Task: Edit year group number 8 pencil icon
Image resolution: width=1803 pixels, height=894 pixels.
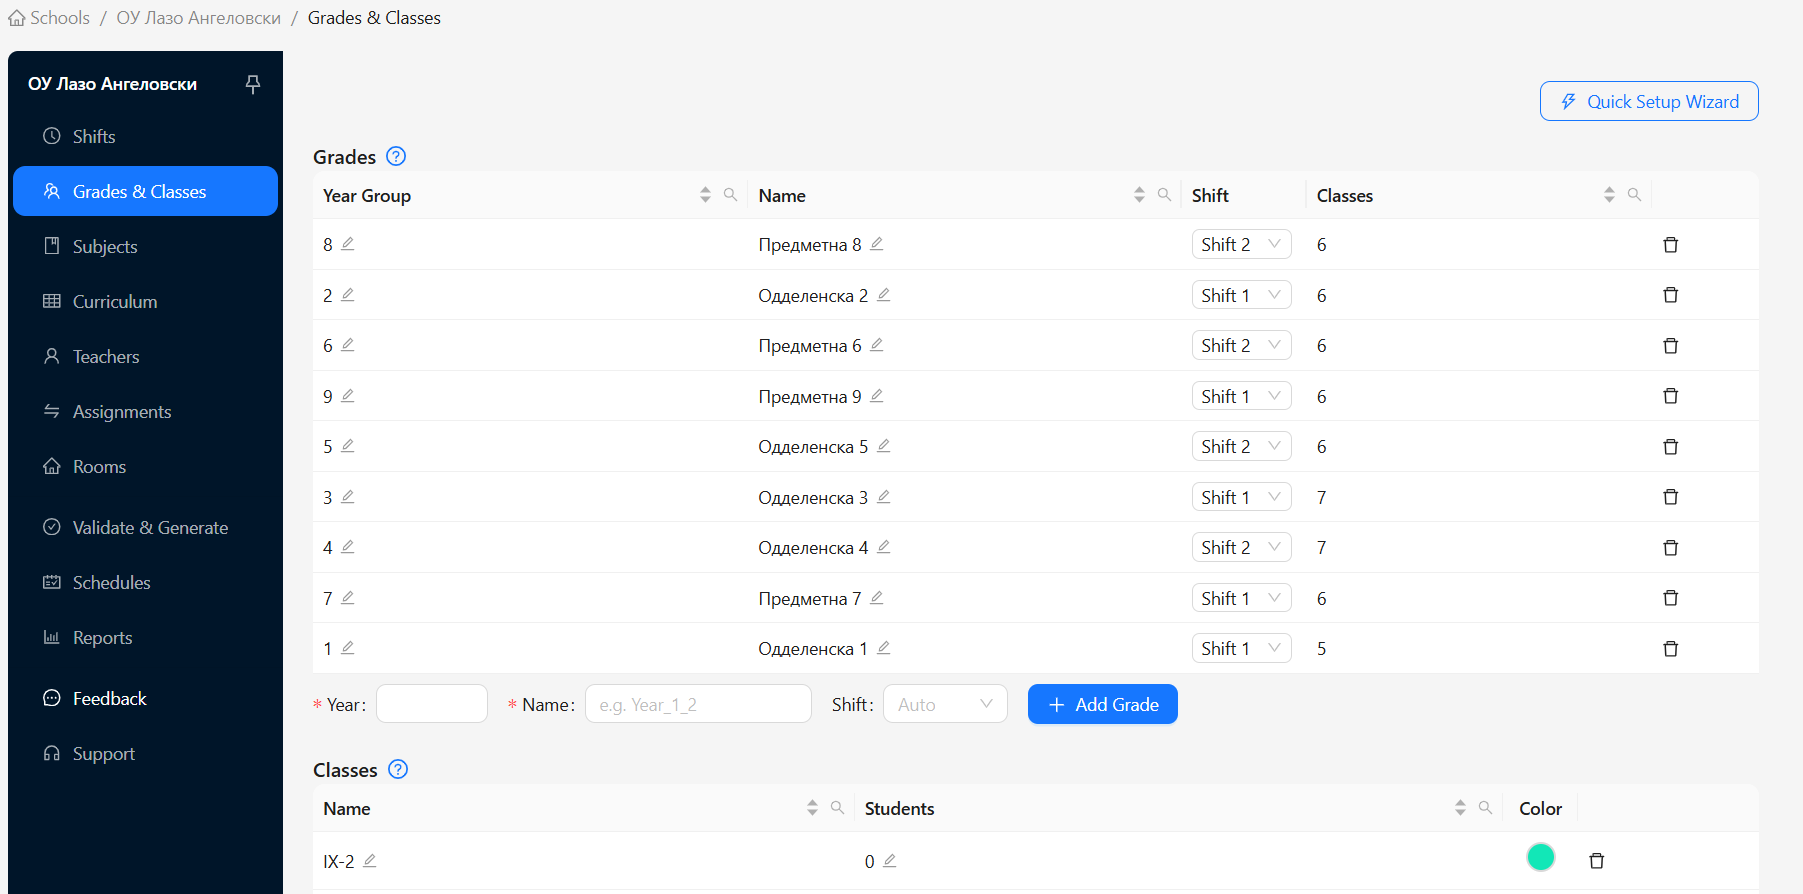Action: [348, 244]
